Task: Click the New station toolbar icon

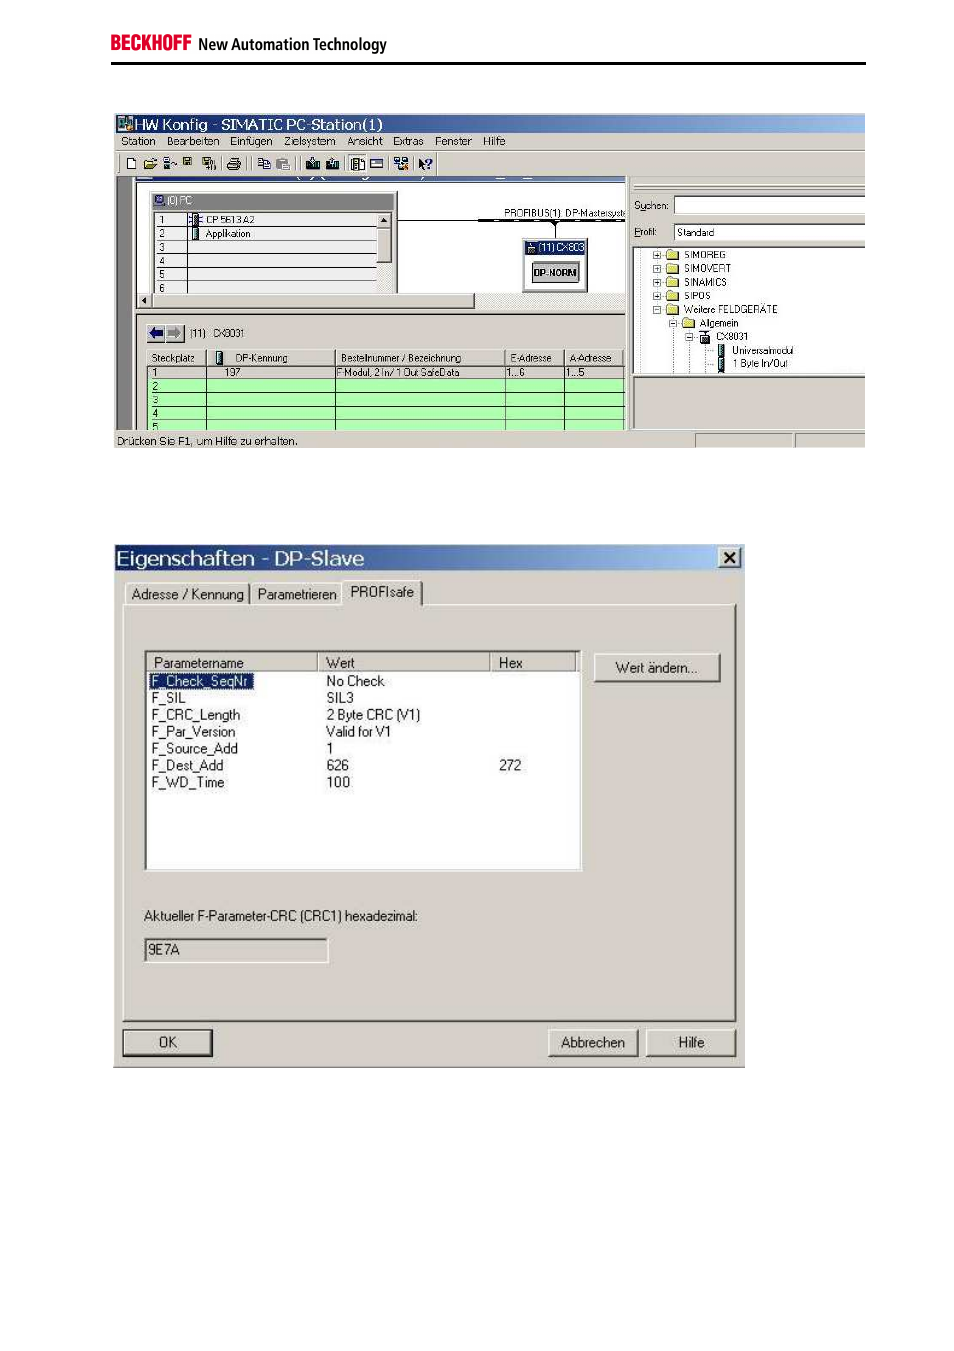Action: click(132, 164)
